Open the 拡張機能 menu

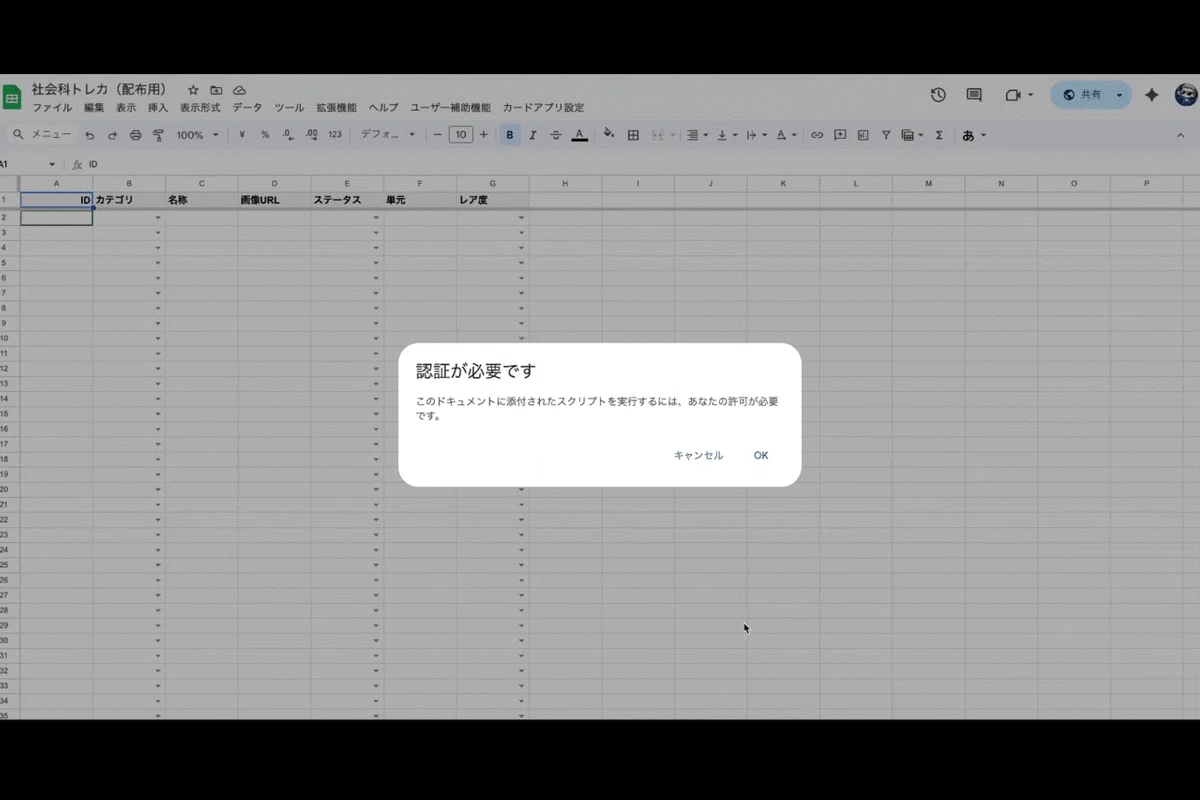click(x=336, y=108)
